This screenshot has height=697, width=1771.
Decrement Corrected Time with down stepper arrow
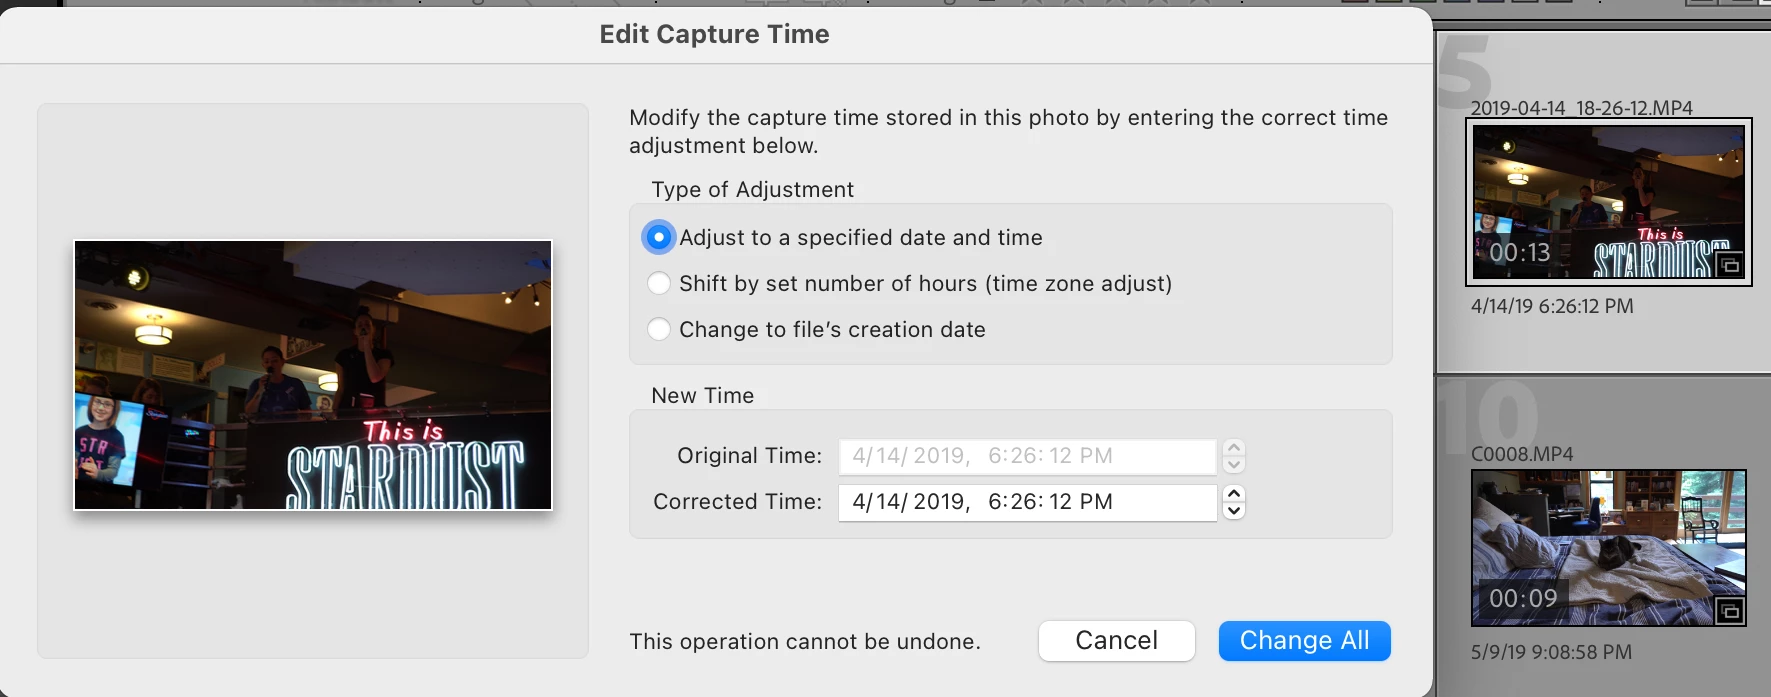pos(1234,510)
